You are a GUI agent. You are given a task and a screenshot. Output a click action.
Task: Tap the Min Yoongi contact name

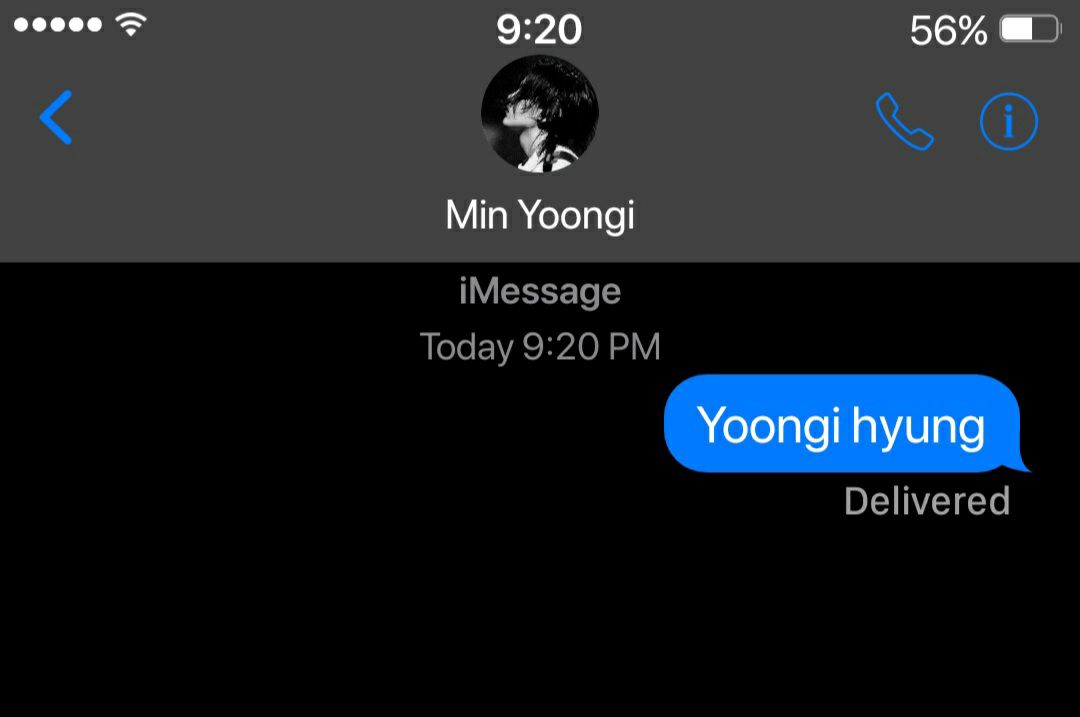coord(539,215)
